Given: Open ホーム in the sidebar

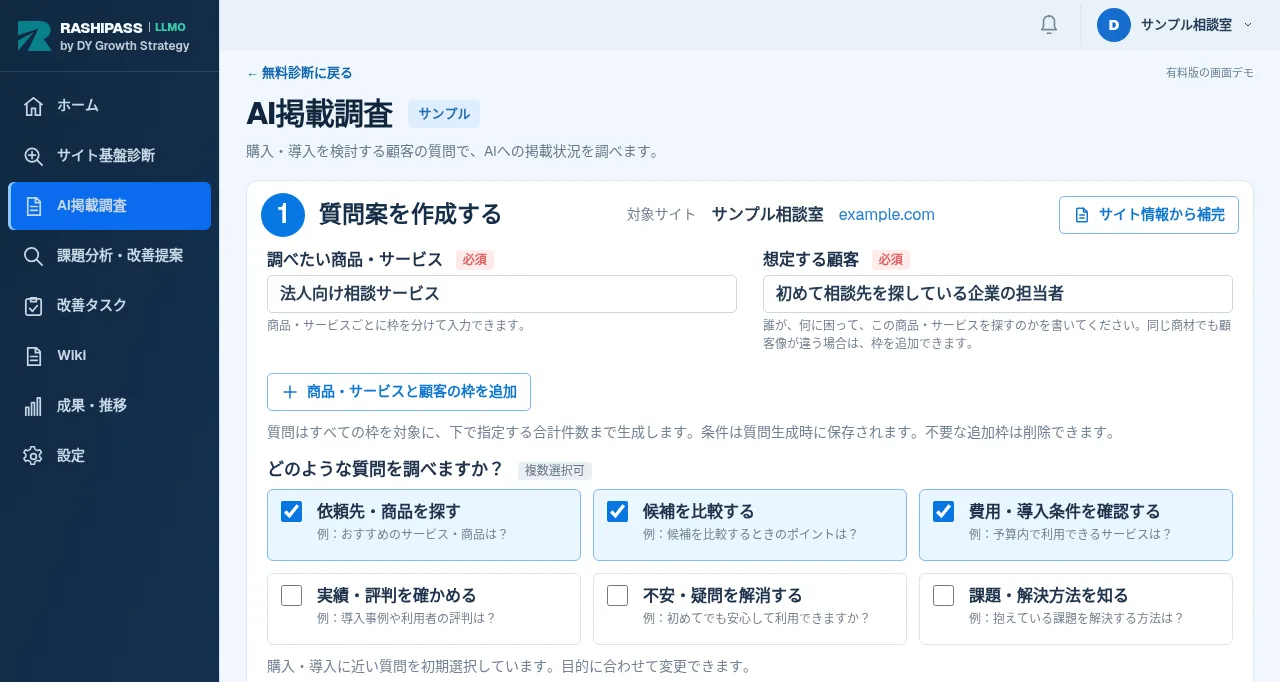Looking at the screenshot, I should 109,106.
